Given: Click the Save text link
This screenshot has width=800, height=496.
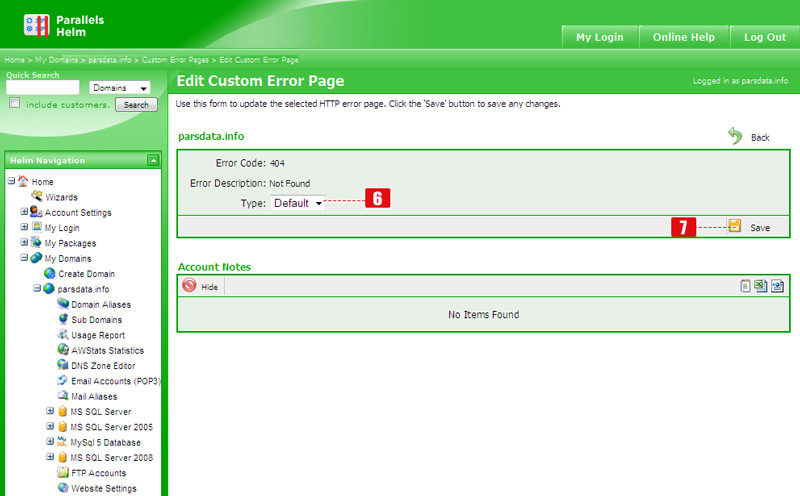Looking at the screenshot, I should point(760,228).
